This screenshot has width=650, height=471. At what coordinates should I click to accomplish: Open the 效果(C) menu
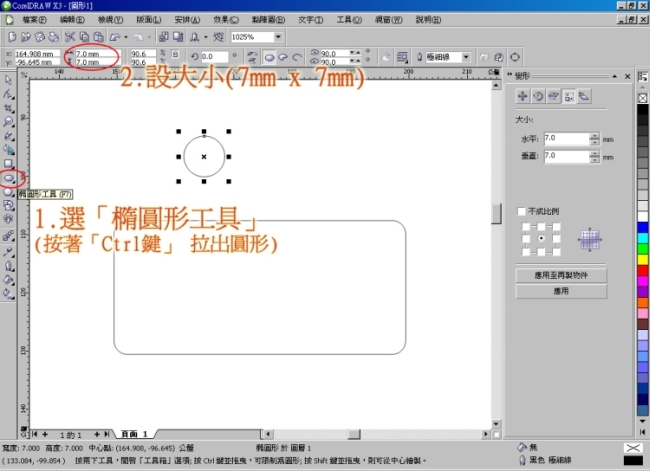tap(226, 20)
